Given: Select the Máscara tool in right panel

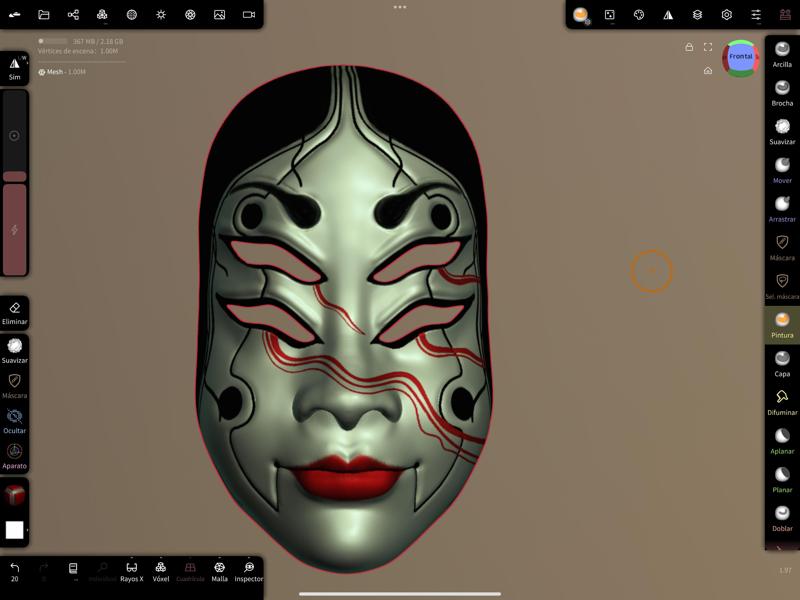Looking at the screenshot, I should 782,248.
